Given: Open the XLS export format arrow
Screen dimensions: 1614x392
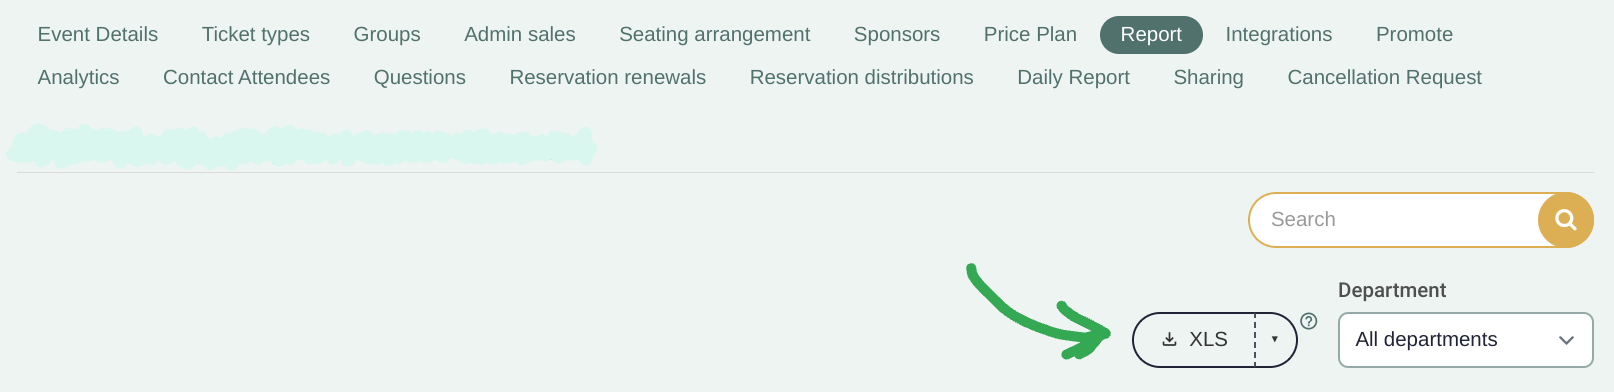Looking at the screenshot, I should point(1275,340).
